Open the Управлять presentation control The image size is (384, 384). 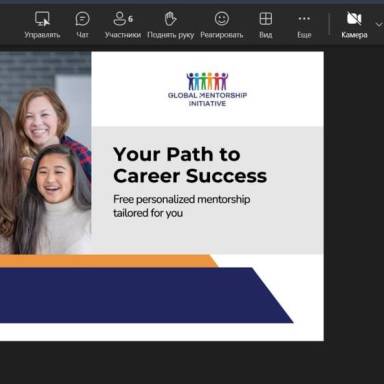coord(42,25)
